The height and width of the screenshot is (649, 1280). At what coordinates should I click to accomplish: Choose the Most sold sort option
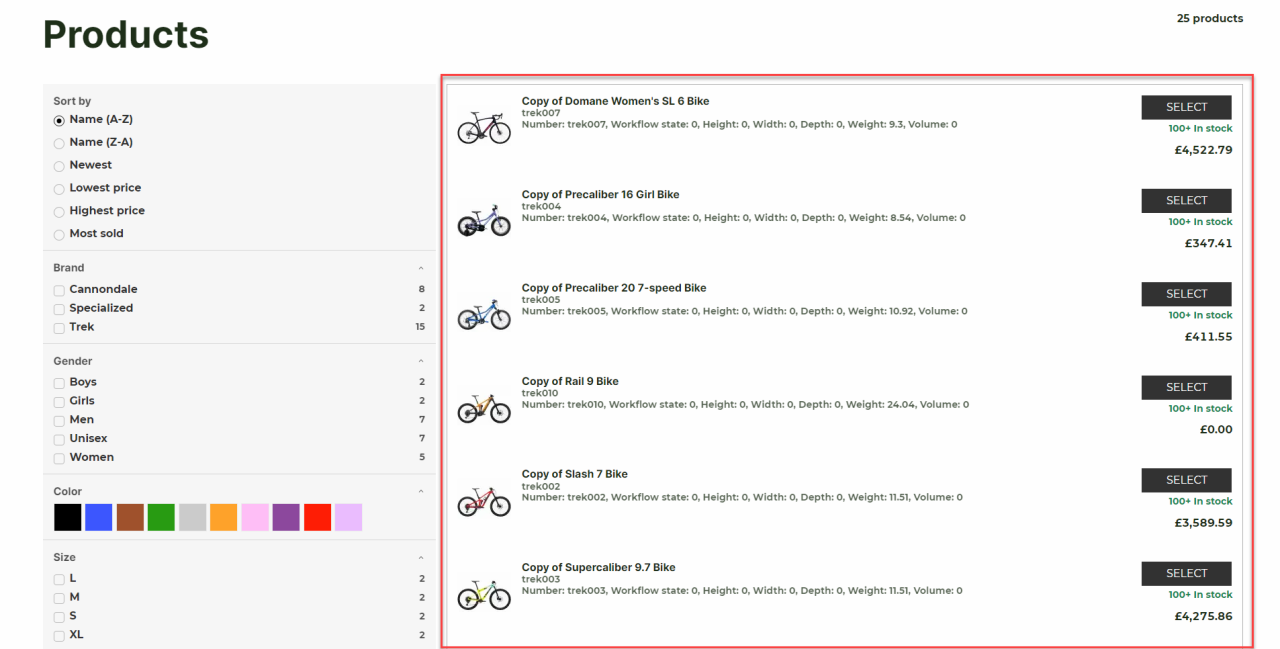pos(59,235)
